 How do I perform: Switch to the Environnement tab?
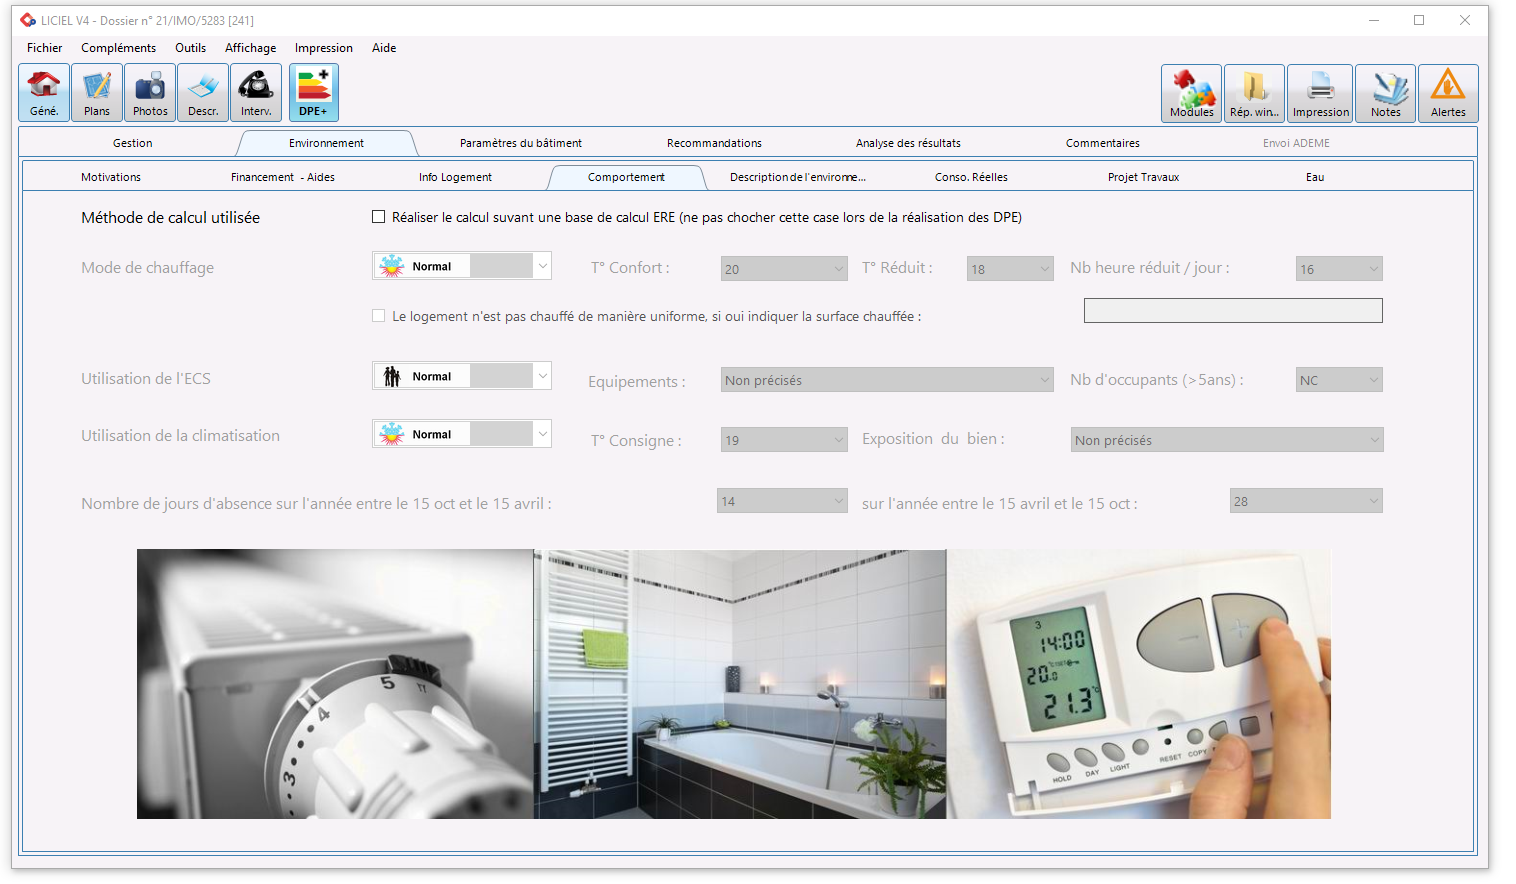(327, 143)
